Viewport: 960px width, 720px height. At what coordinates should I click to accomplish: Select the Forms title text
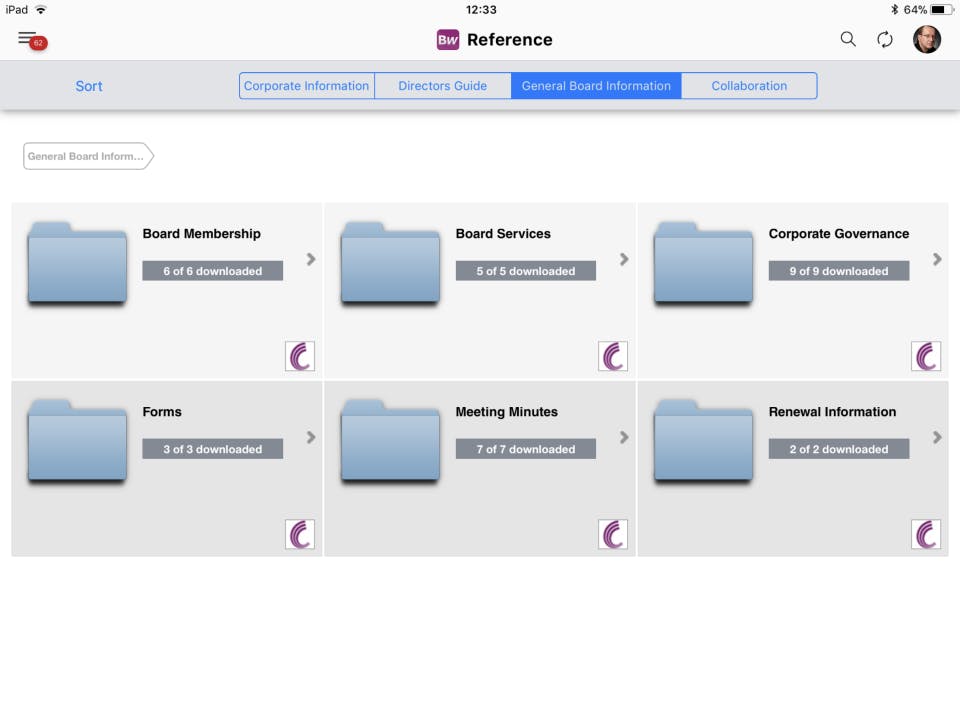coord(162,412)
